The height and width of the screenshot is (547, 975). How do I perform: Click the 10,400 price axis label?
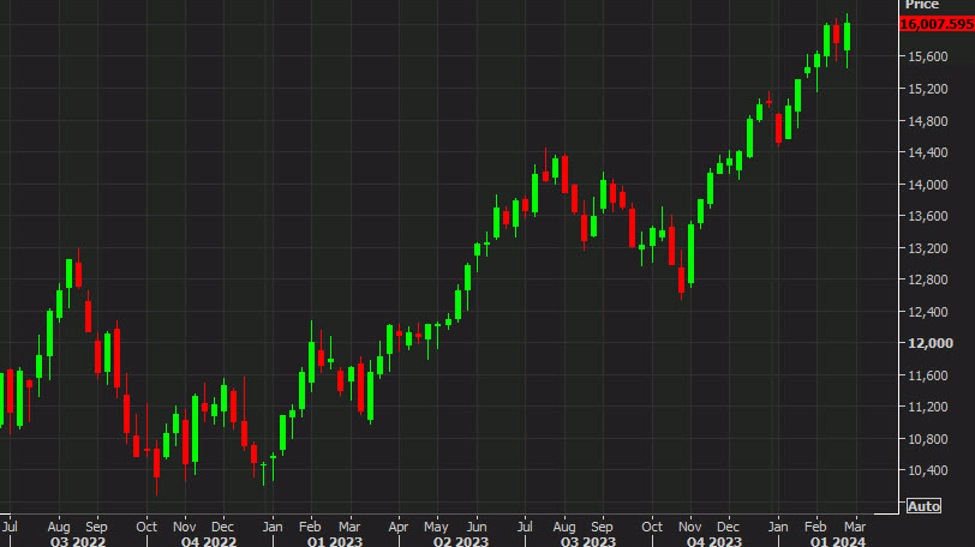point(928,471)
